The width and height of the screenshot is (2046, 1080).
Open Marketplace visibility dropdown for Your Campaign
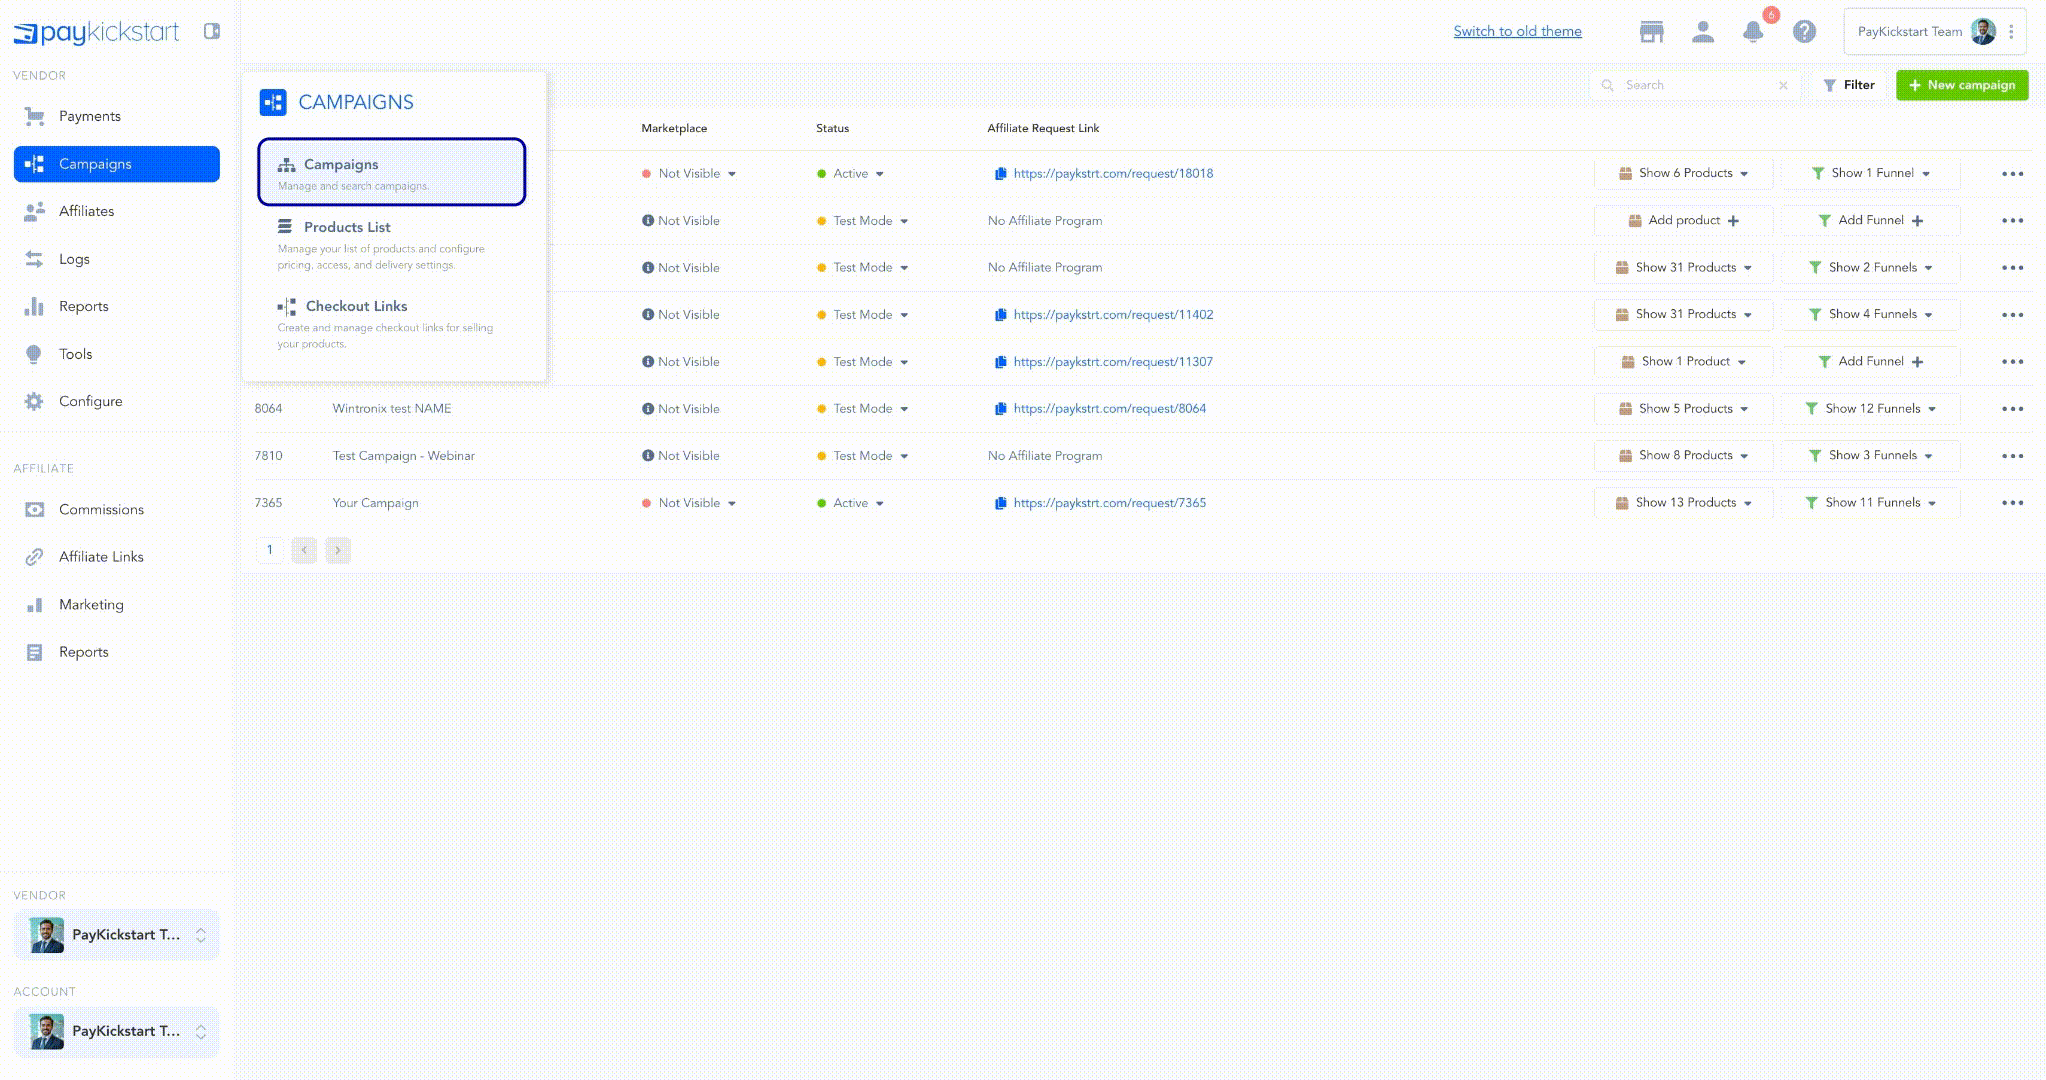tap(689, 503)
